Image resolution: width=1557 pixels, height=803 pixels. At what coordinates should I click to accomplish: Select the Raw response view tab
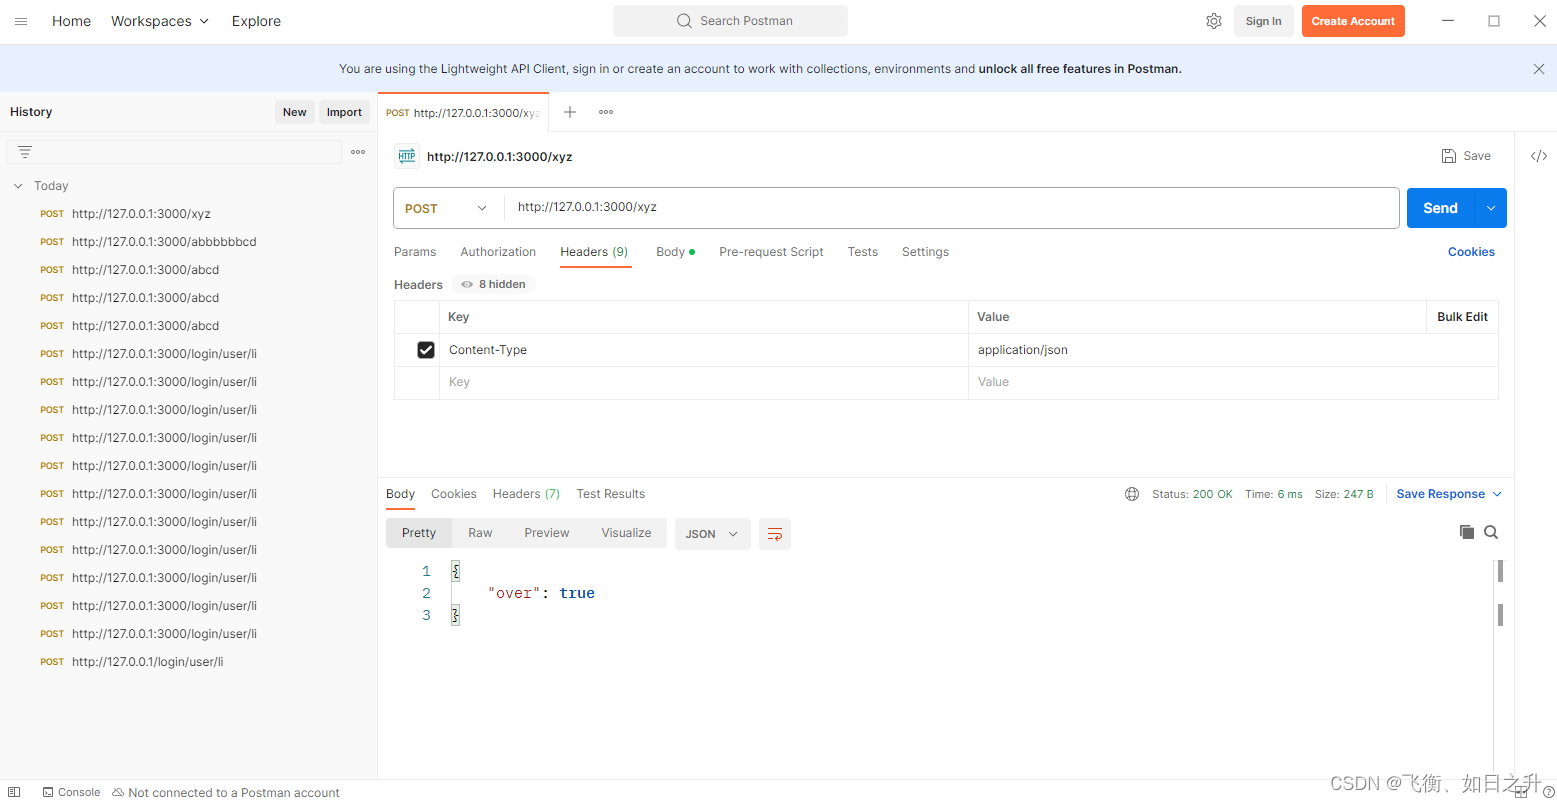click(x=480, y=533)
